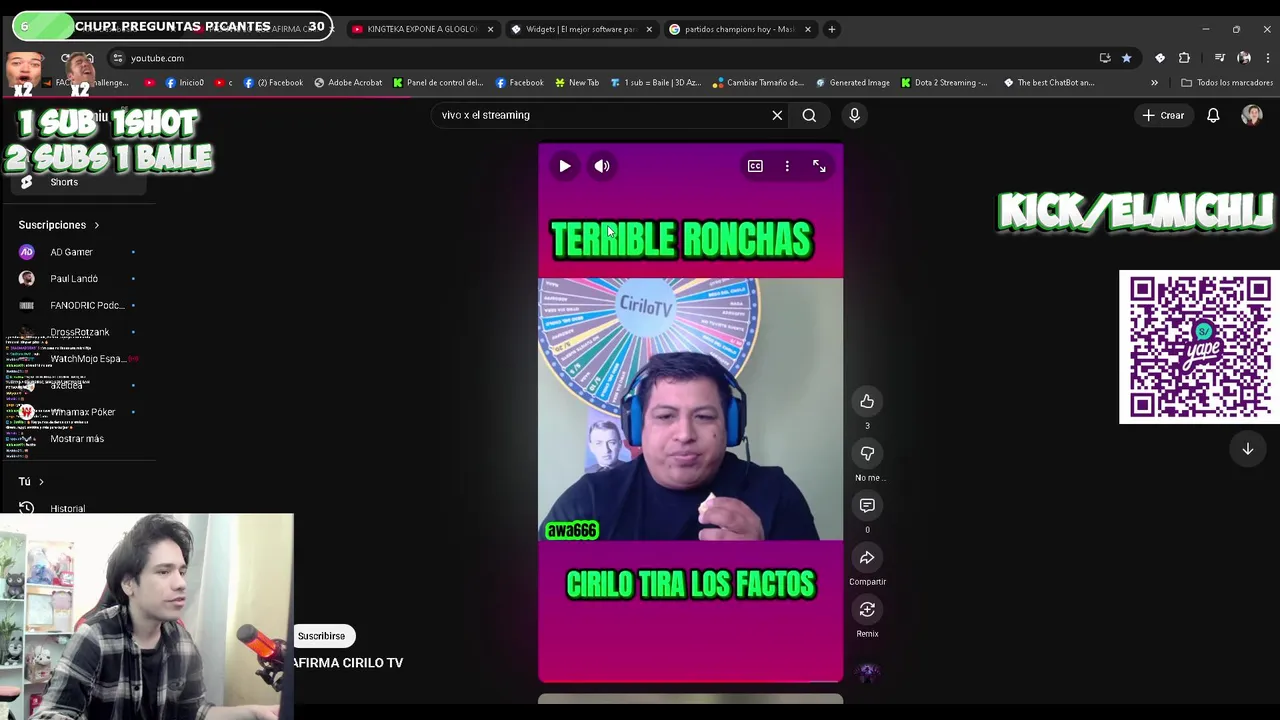Screen dimensions: 1280x720
Task: Start voice search with the microphone icon
Action: click(x=854, y=115)
